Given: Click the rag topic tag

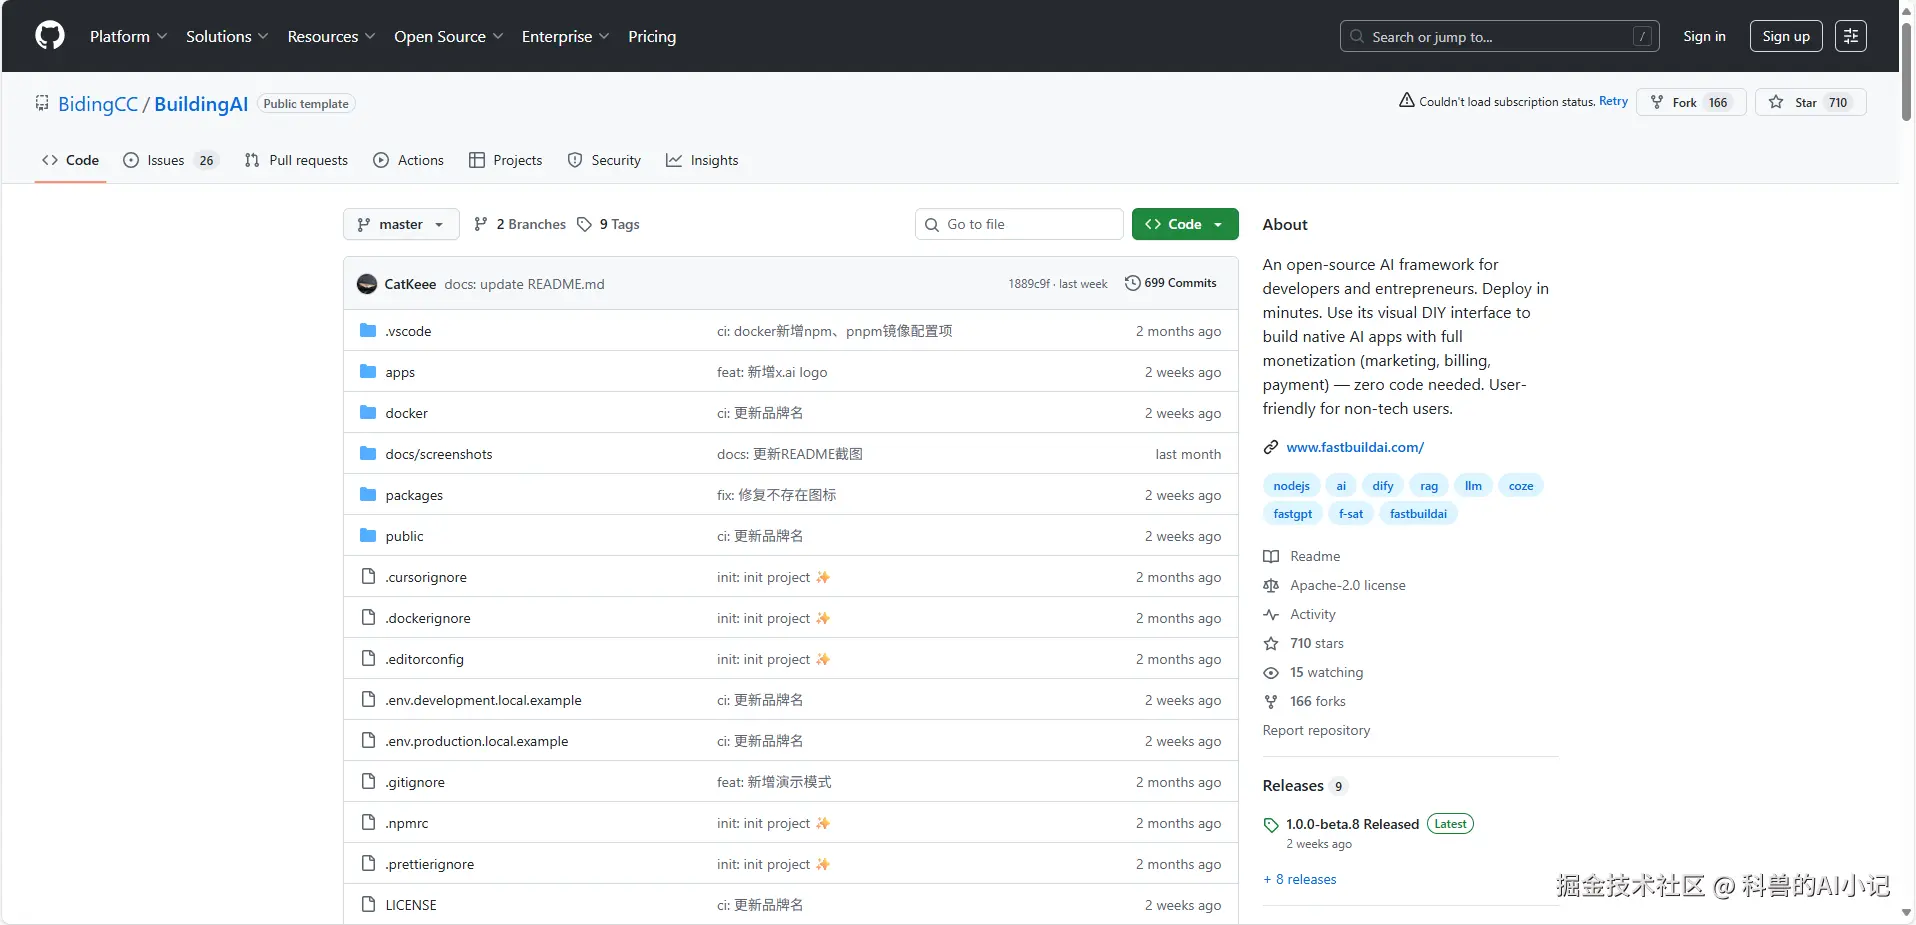Looking at the screenshot, I should coord(1429,486).
